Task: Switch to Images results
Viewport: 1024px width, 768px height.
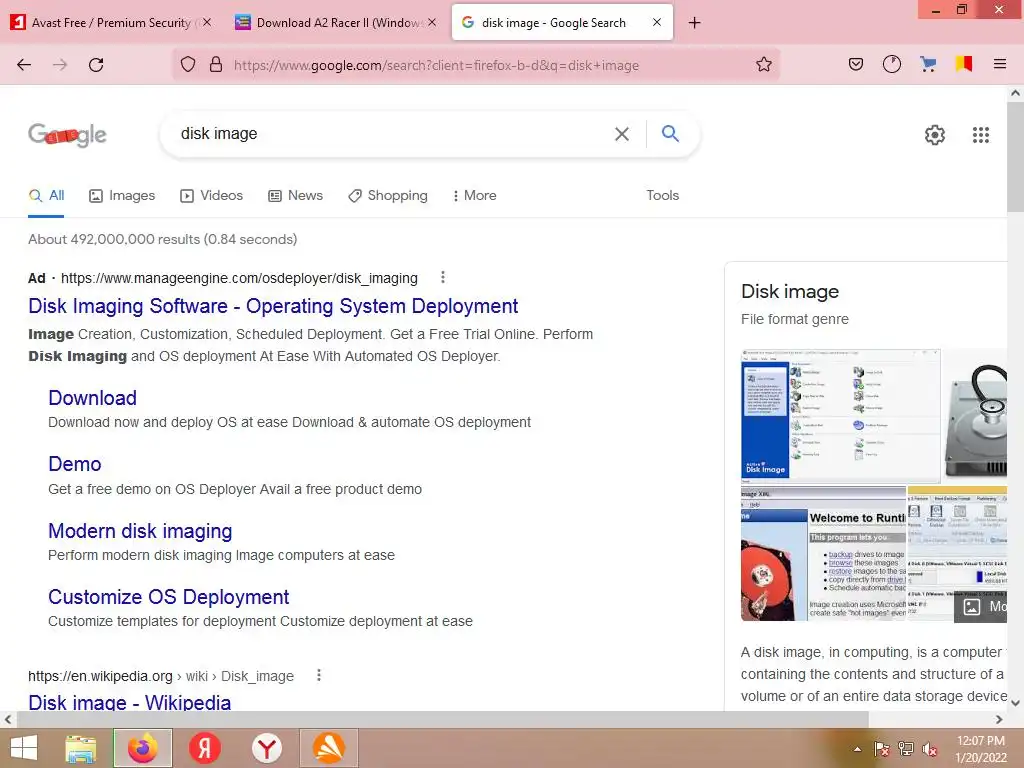Action: point(122,195)
